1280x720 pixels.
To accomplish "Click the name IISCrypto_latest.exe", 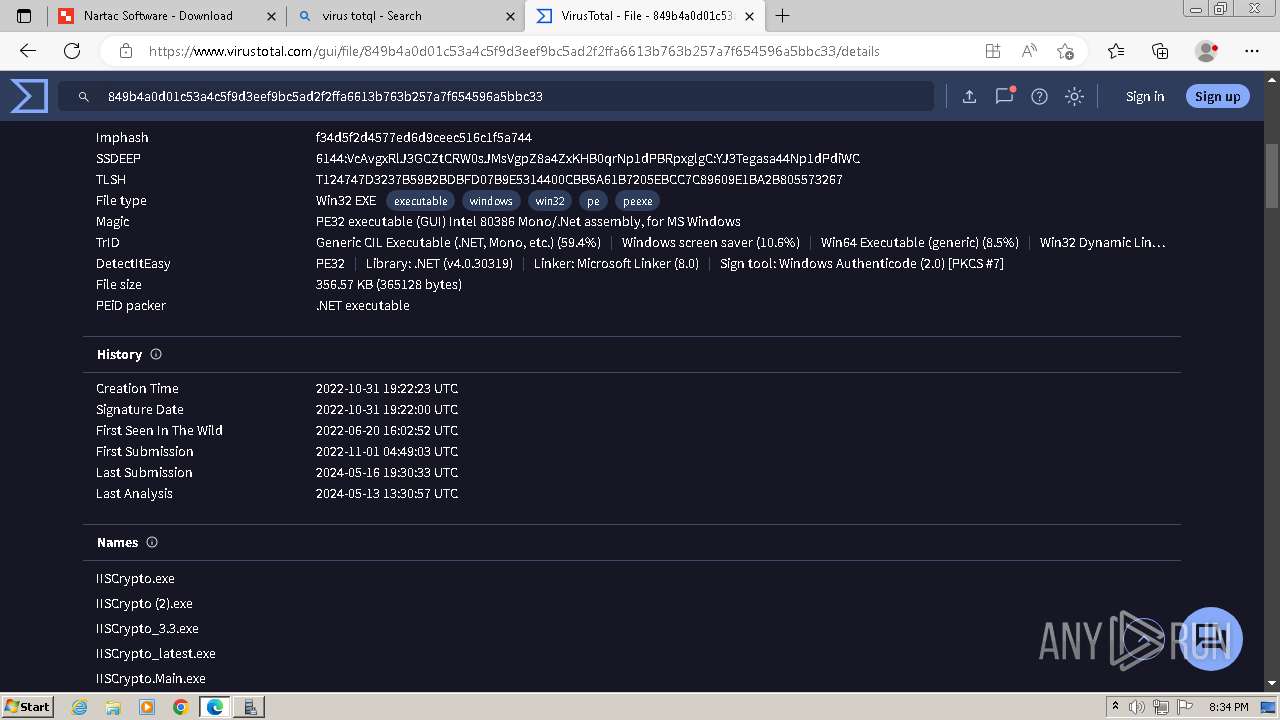I will coord(156,654).
